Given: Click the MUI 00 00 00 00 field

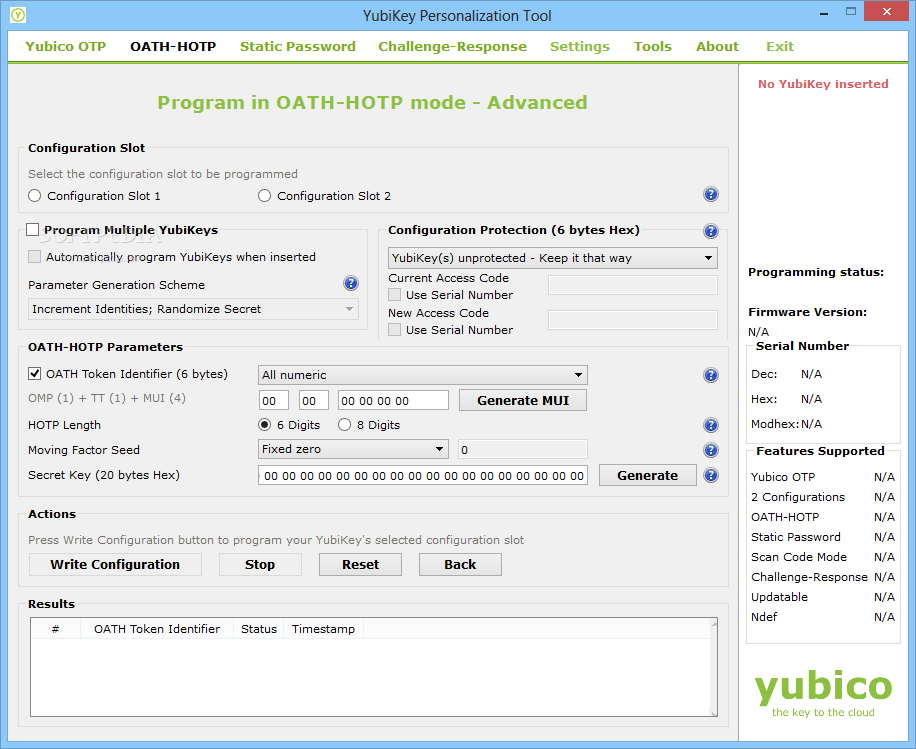Looking at the screenshot, I should point(393,401).
